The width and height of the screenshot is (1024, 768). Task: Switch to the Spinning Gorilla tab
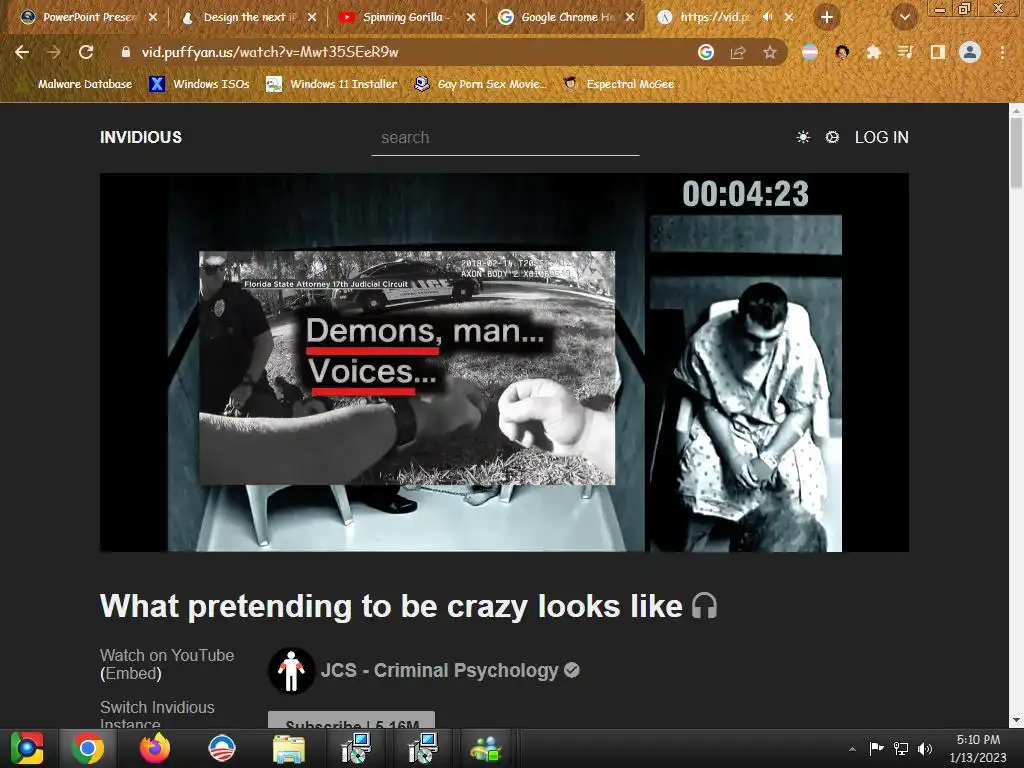tap(405, 17)
